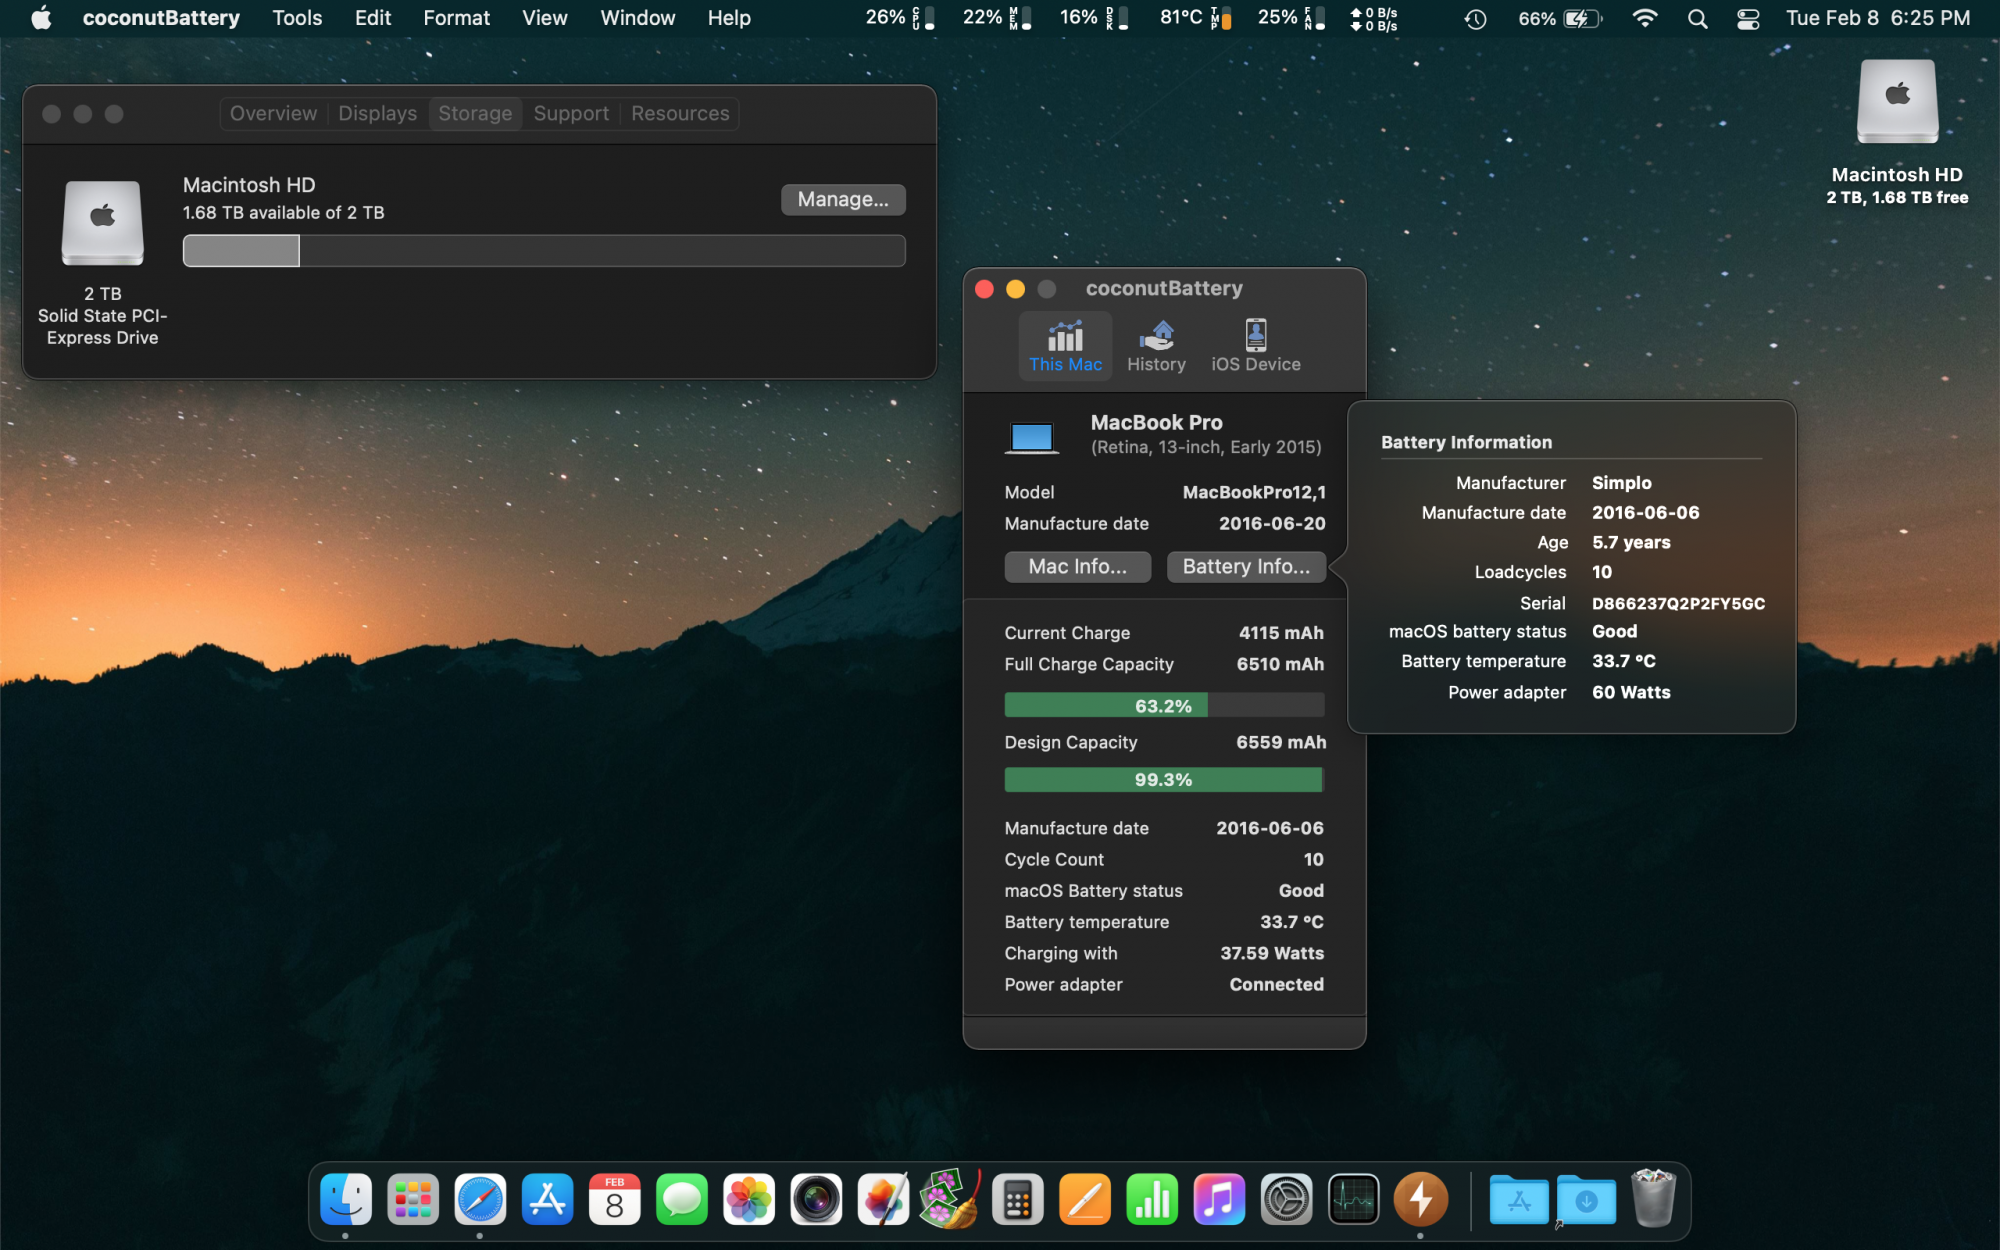Click the network speed 0 B/s indicator
Image resolution: width=2000 pixels, height=1250 pixels.
[x=1374, y=18]
